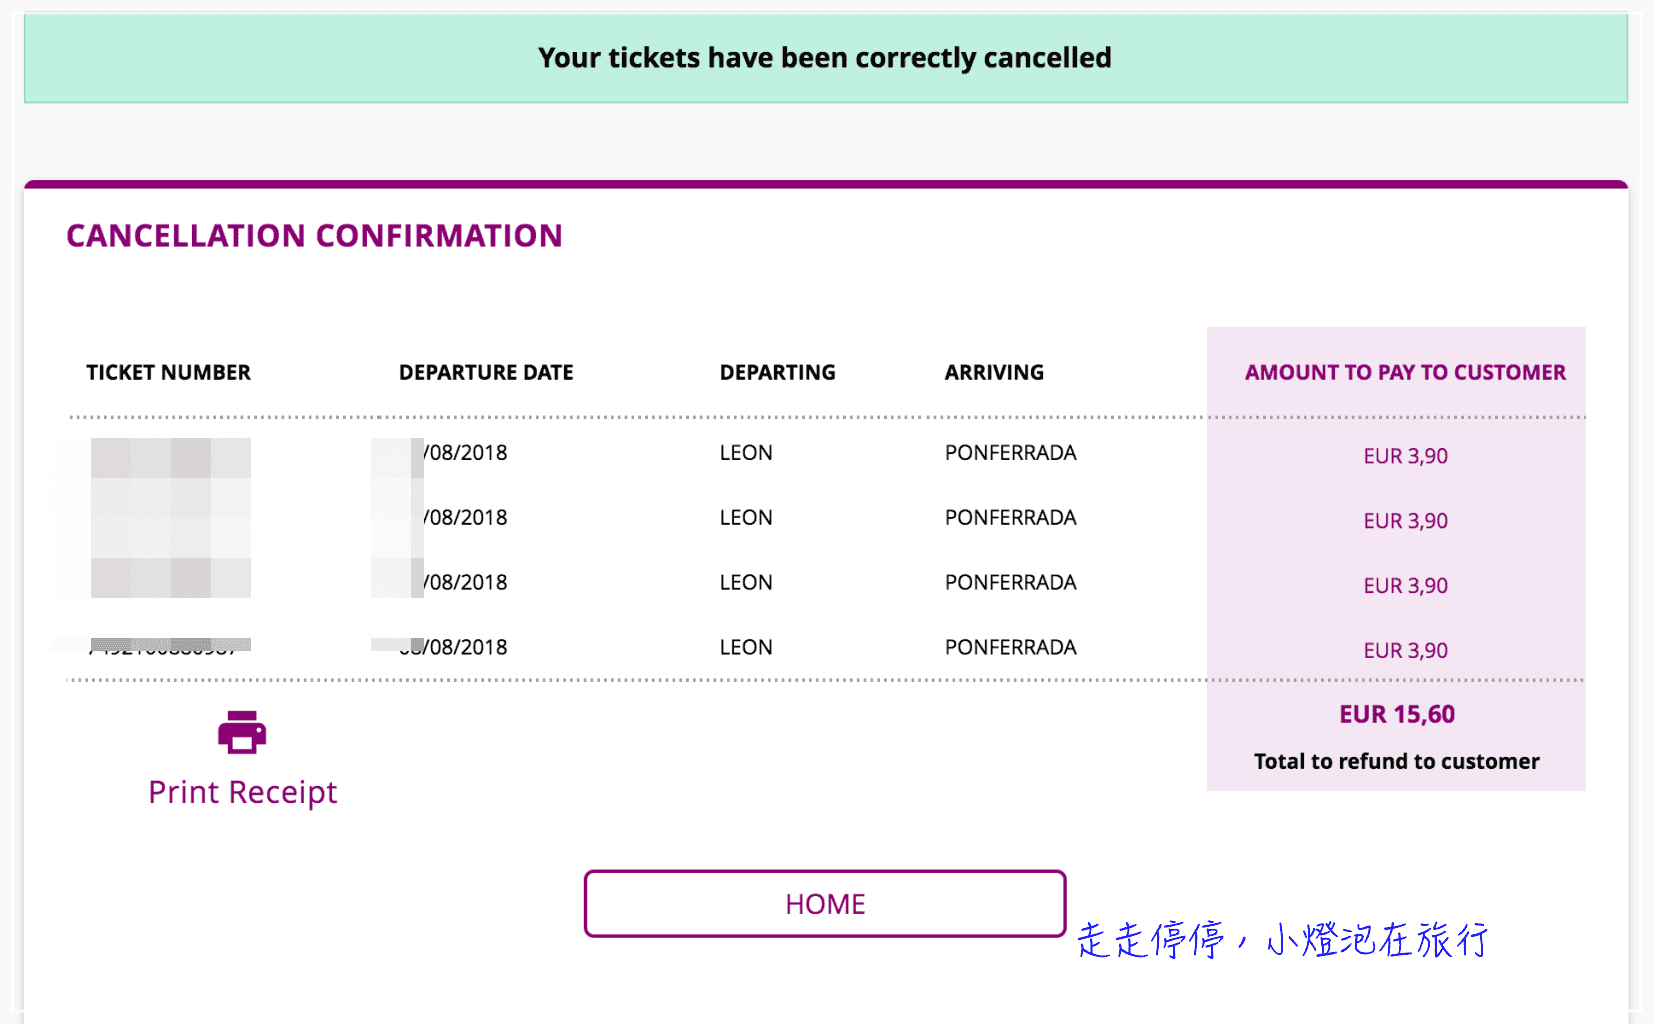This screenshot has height=1024, width=1654.
Task: Click the EUR 15,60 total amount
Action: click(1397, 714)
